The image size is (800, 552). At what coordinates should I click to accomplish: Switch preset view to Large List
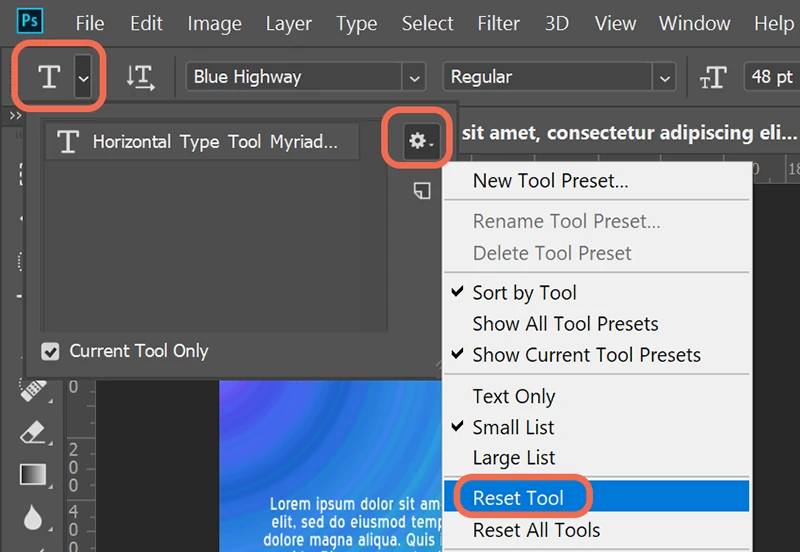pyautogui.click(x=597, y=458)
